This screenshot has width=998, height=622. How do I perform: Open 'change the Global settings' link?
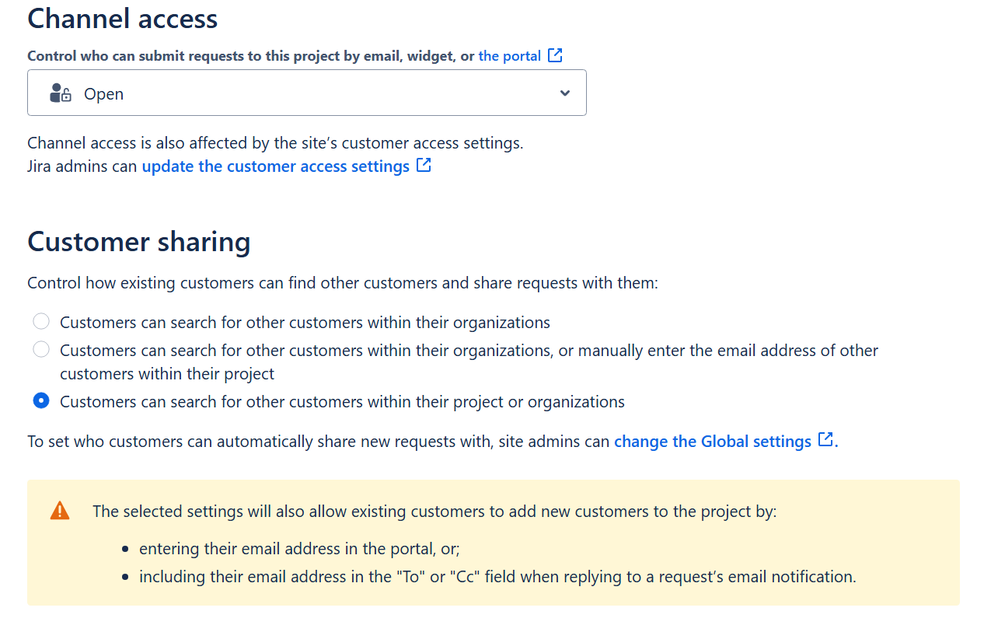click(712, 441)
